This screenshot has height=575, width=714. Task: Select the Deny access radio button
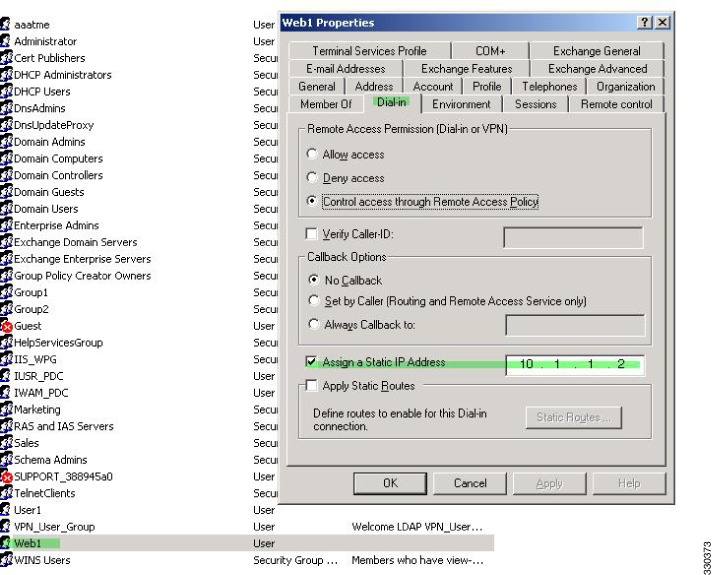(x=312, y=177)
